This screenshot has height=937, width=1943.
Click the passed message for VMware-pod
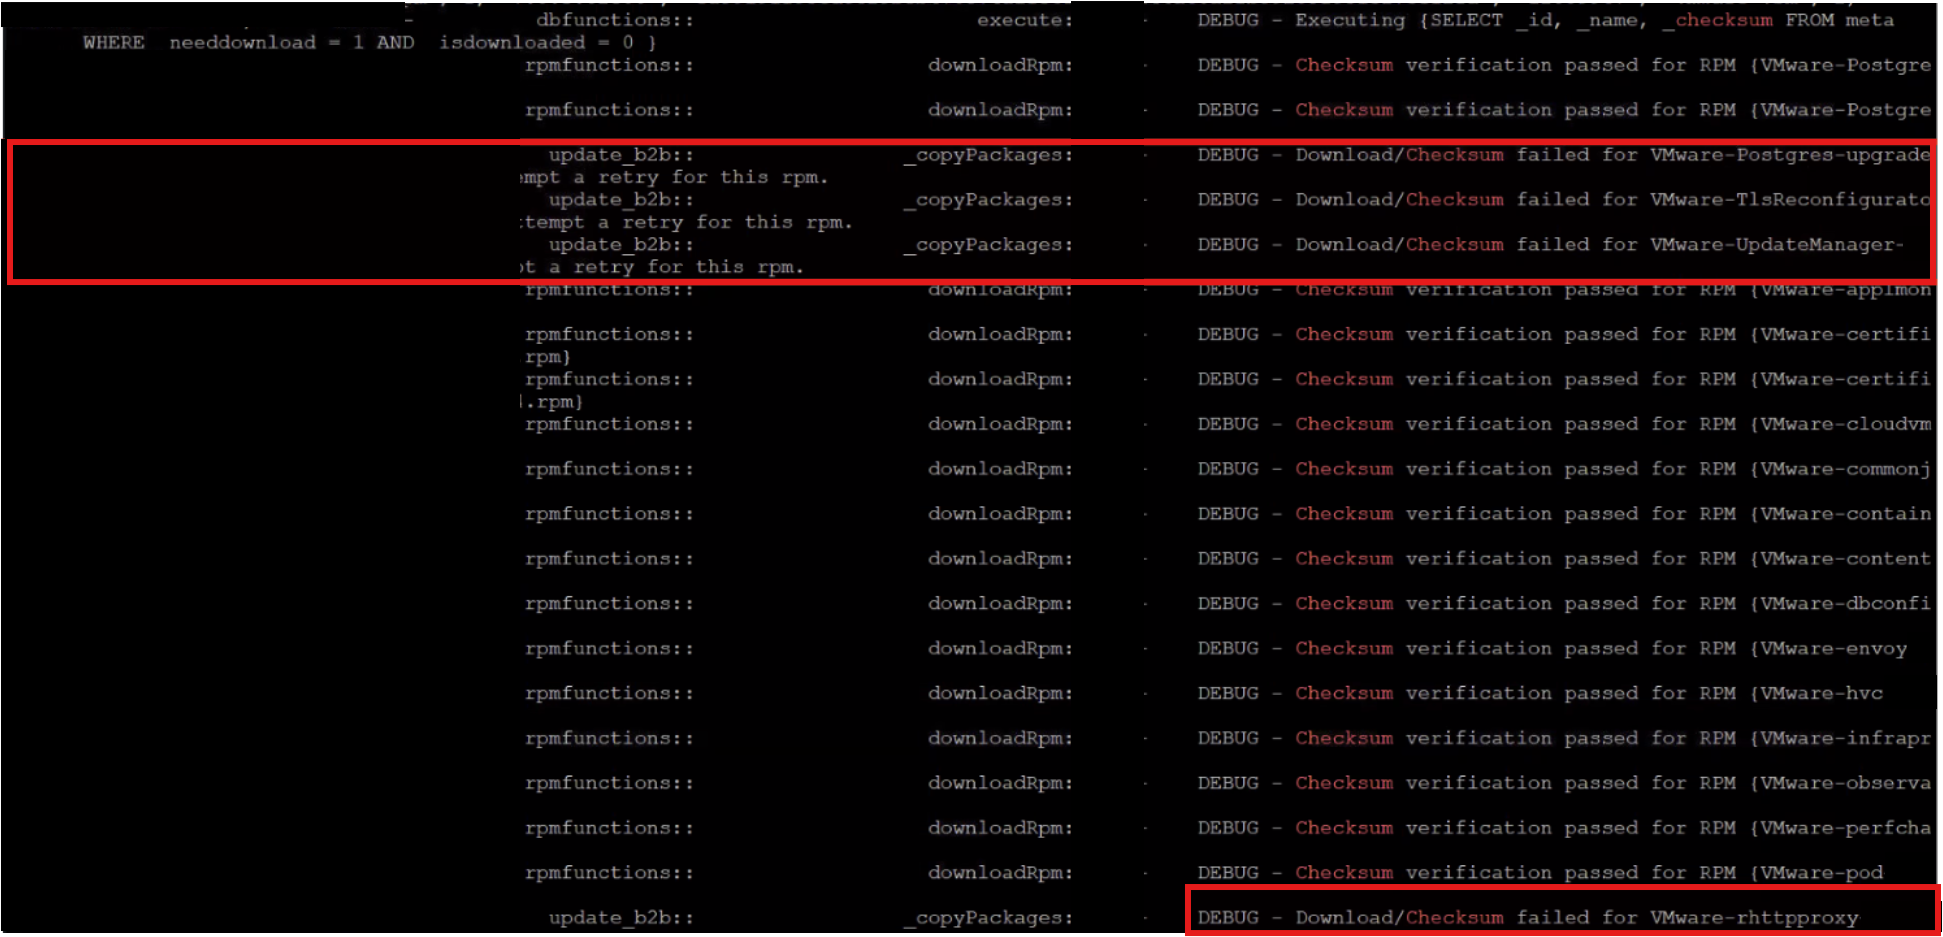[1588, 873]
